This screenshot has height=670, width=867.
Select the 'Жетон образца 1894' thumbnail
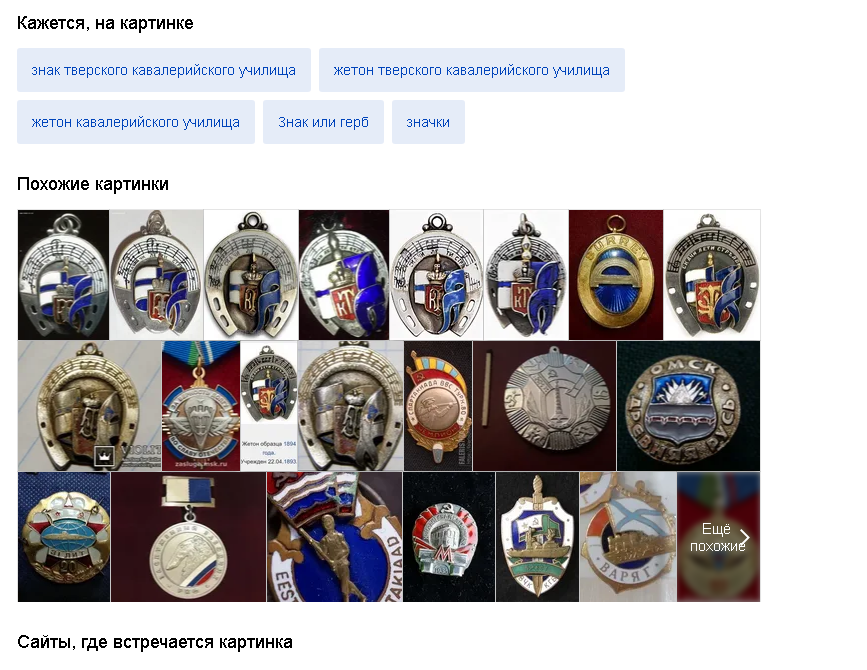coord(269,406)
